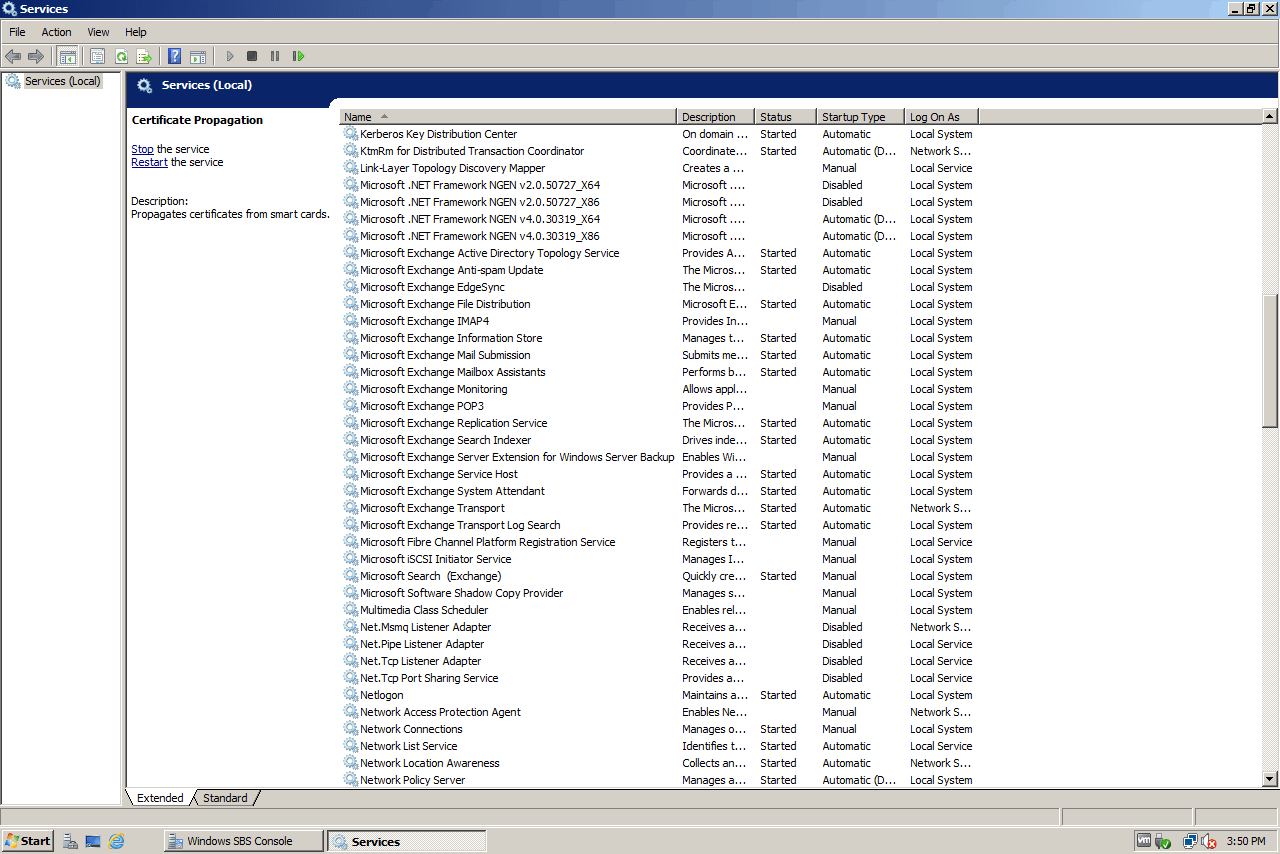
Task: Click the scrollbar down arrow
Action: click(1270, 779)
